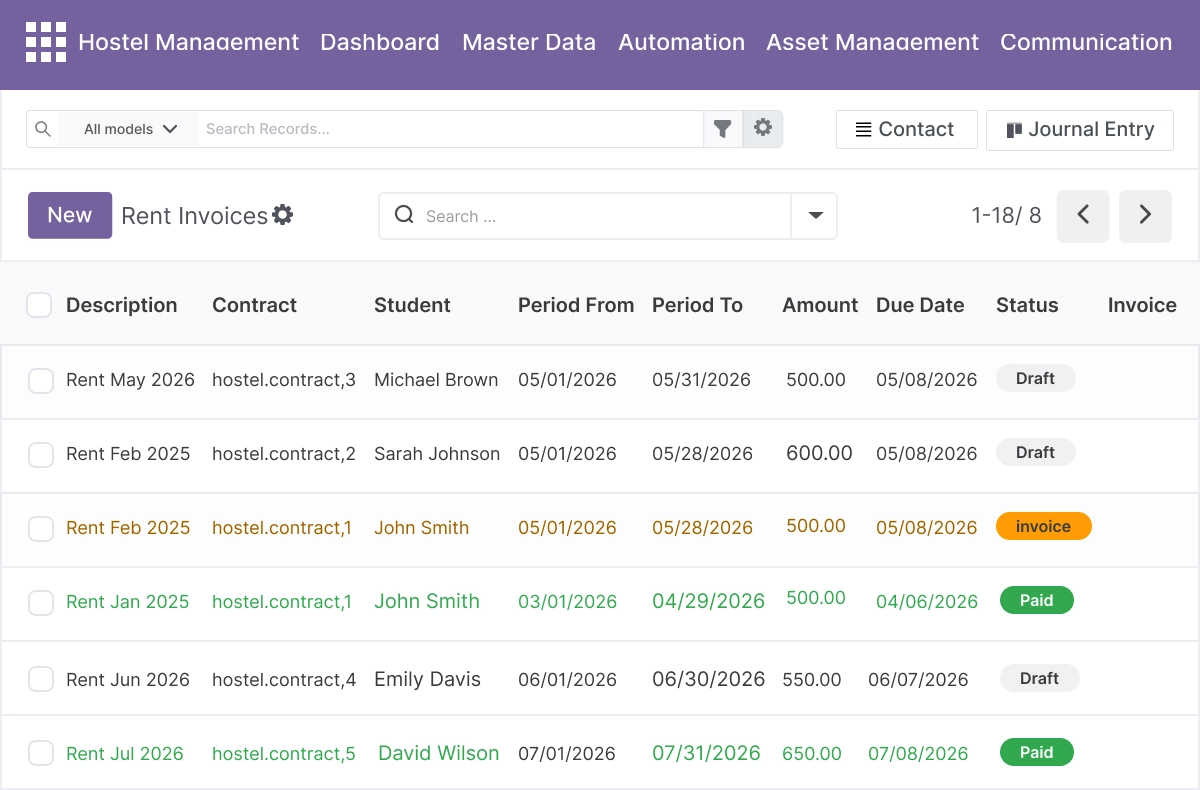Click the 550.00 amount
1200x790 pixels.
(812, 680)
